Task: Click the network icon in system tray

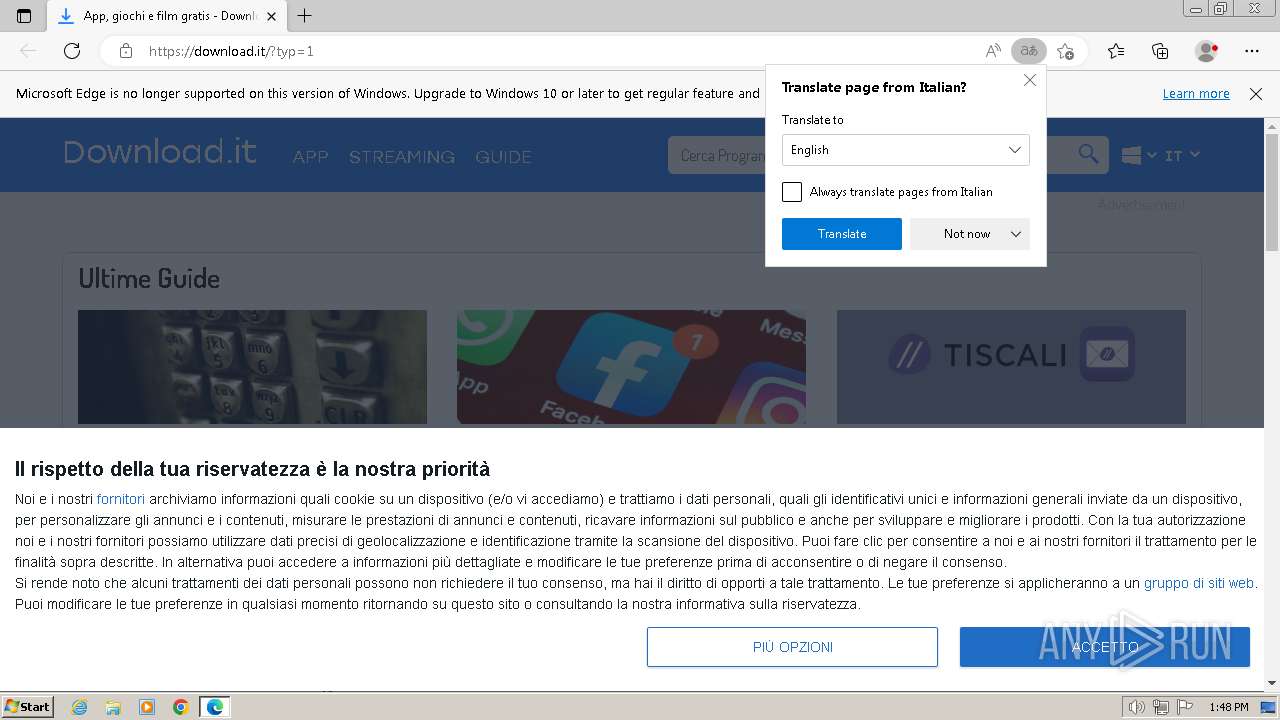Action: pos(1160,707)
